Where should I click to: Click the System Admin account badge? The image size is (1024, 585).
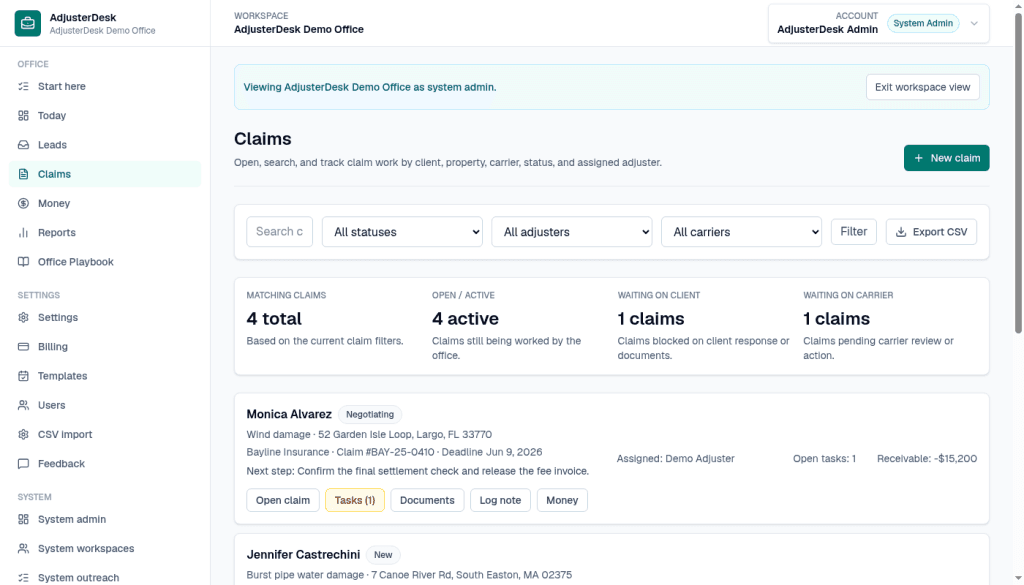coord(923,24)
